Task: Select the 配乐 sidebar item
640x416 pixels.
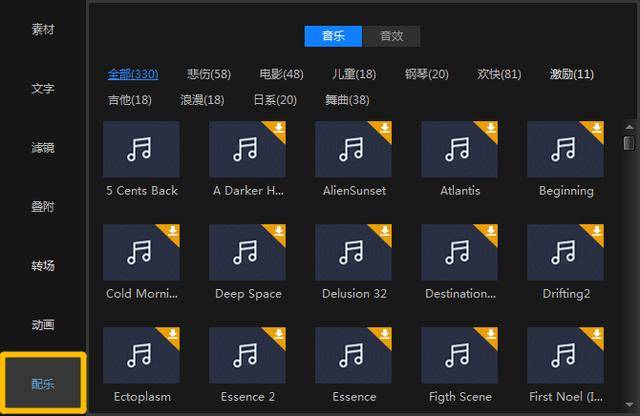Action: pyautogui.click(x=43, y=383)
